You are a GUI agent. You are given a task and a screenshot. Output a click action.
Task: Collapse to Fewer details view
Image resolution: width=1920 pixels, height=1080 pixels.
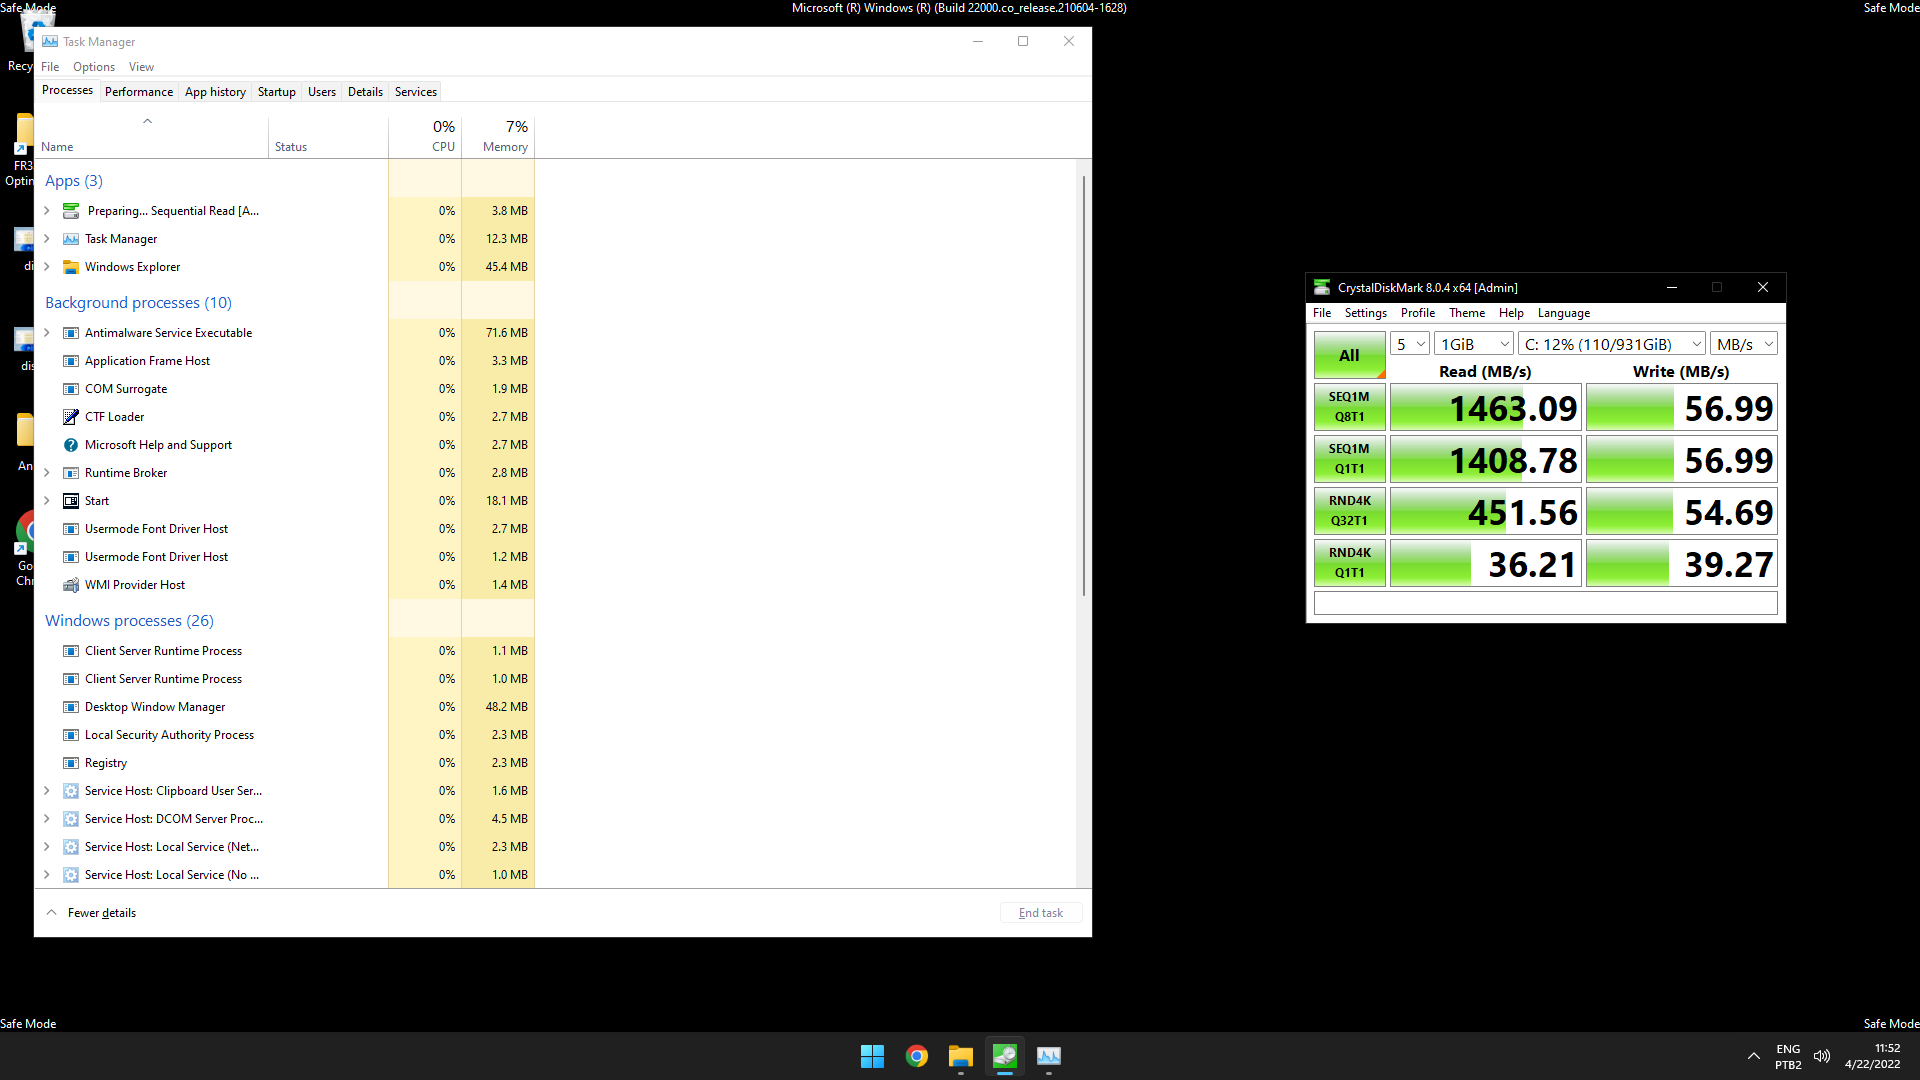click(x=91, y=913)
